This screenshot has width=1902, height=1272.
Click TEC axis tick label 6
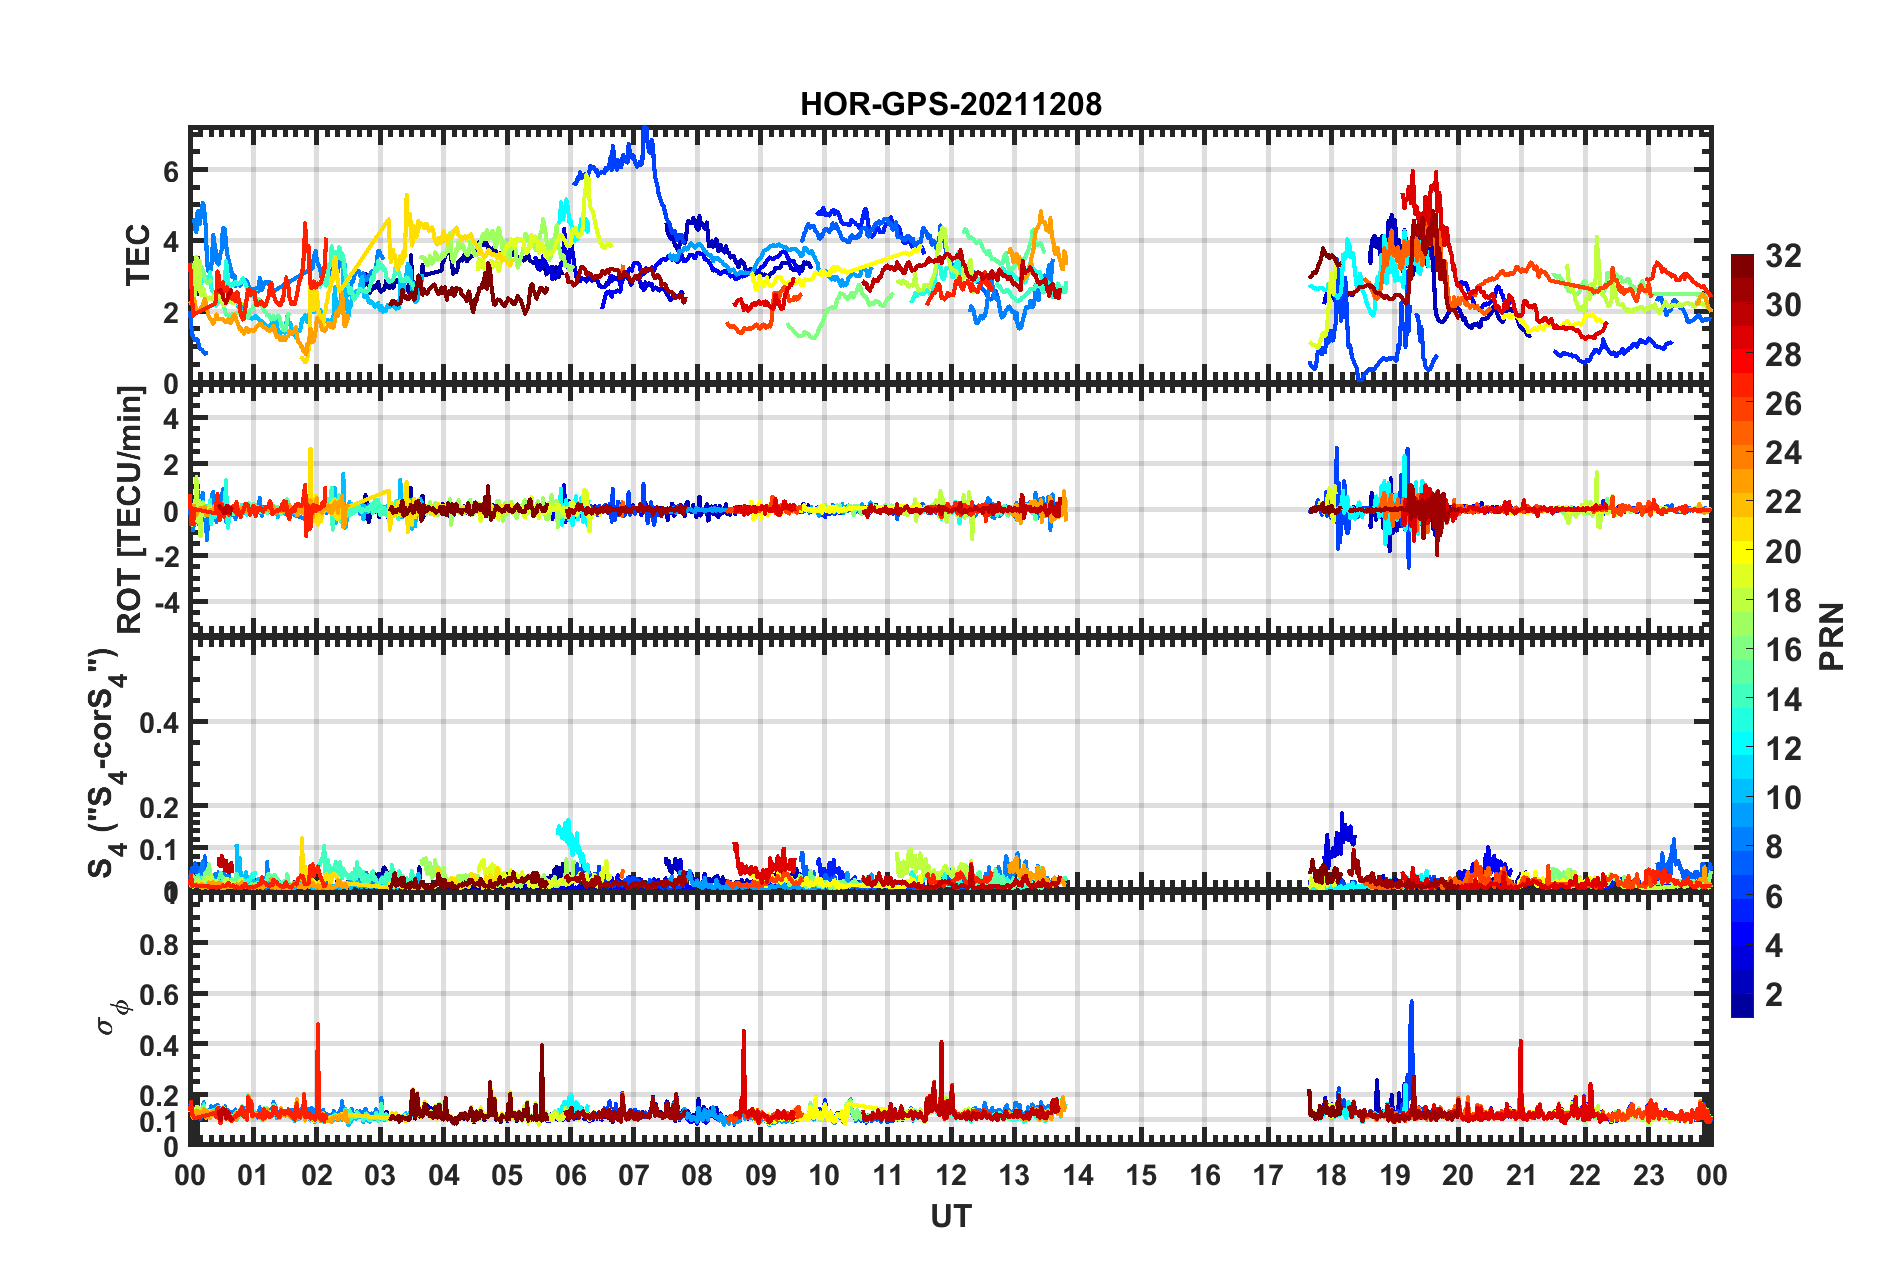pyautogui.click(x=171, y=172)
